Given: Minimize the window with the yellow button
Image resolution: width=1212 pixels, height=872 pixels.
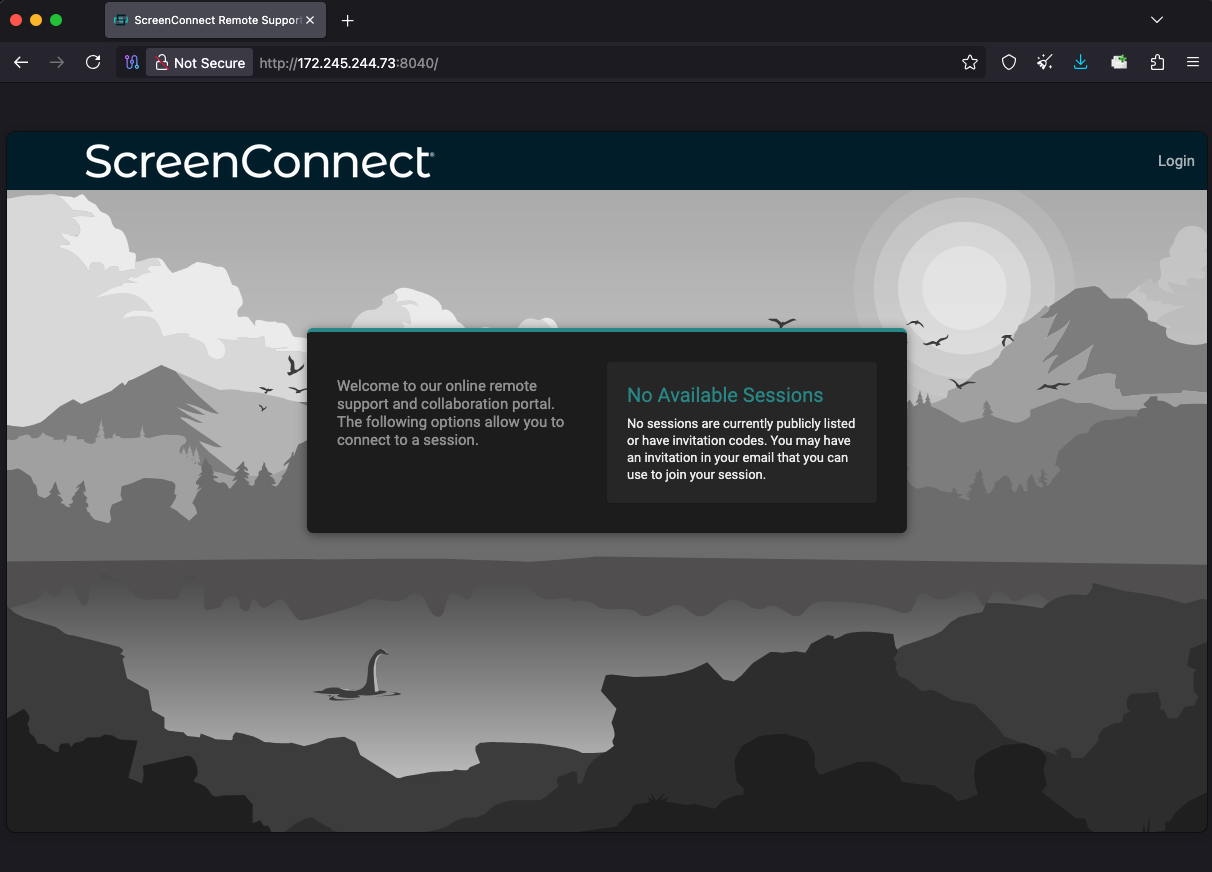Looking at the screenshot, I should tap(36, 20).
